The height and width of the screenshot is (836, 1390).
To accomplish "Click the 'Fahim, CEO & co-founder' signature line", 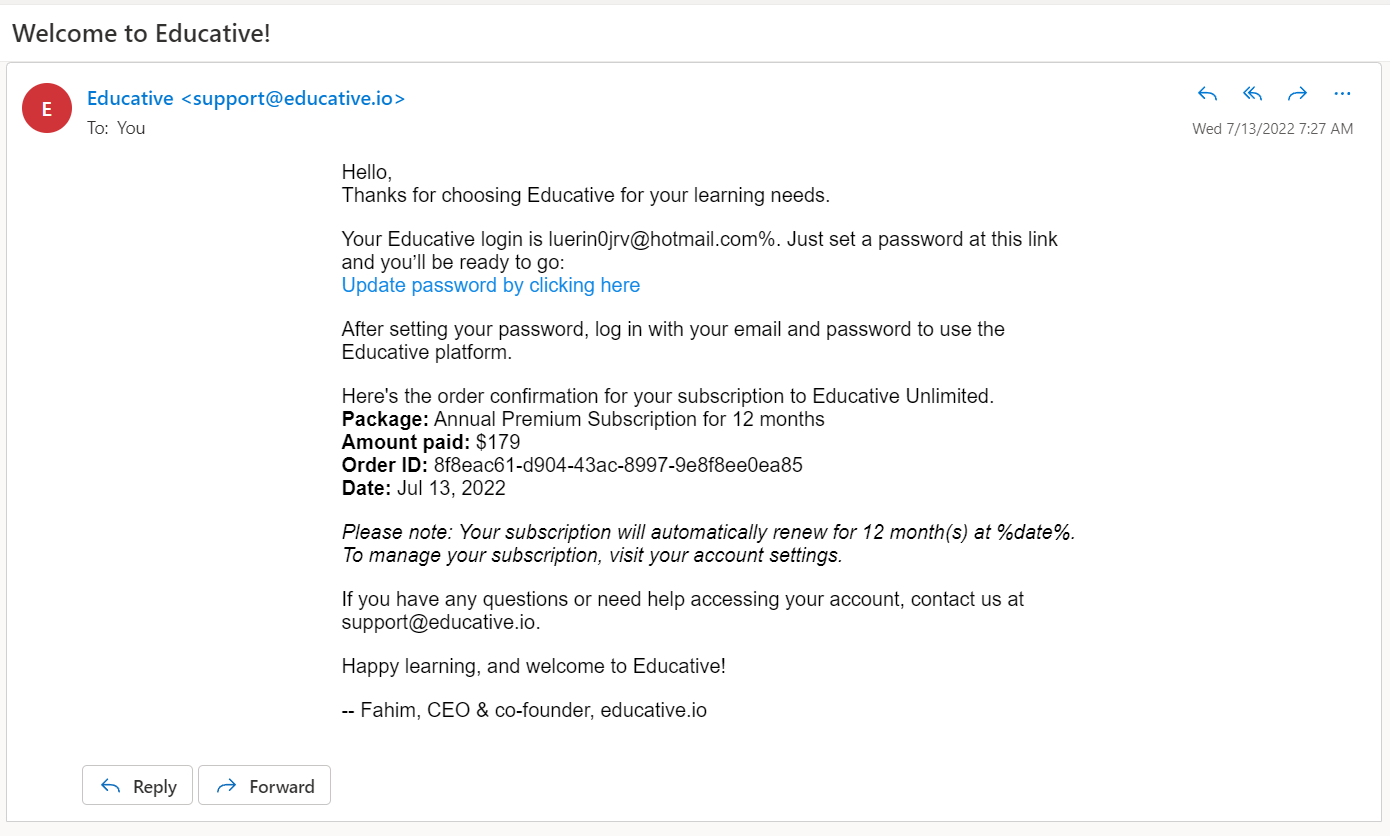I will (x=524, y=711).
